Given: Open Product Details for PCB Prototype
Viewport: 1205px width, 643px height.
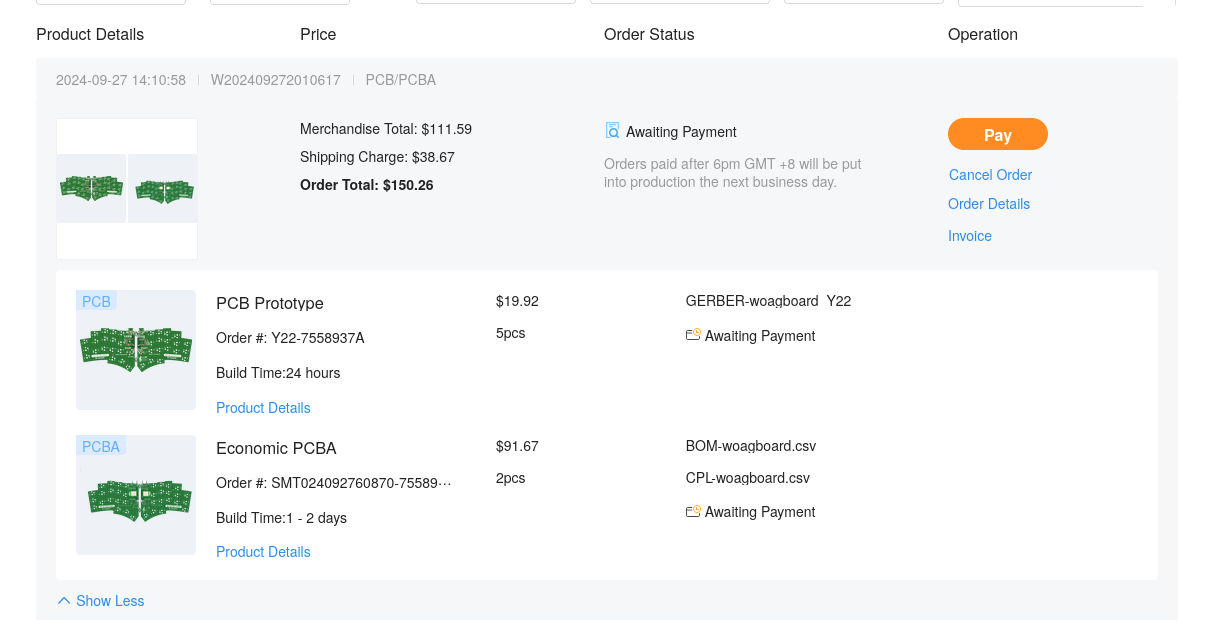Looking at the screenshot, I should coord(263,408).
